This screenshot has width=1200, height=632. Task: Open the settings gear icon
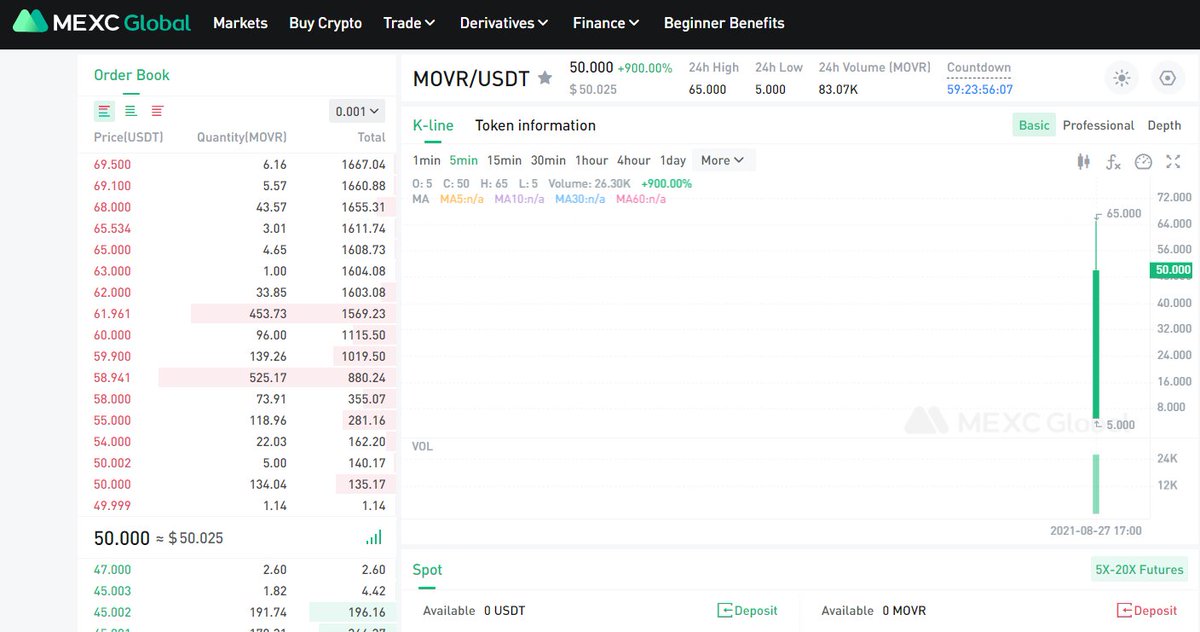[1167, 78]
